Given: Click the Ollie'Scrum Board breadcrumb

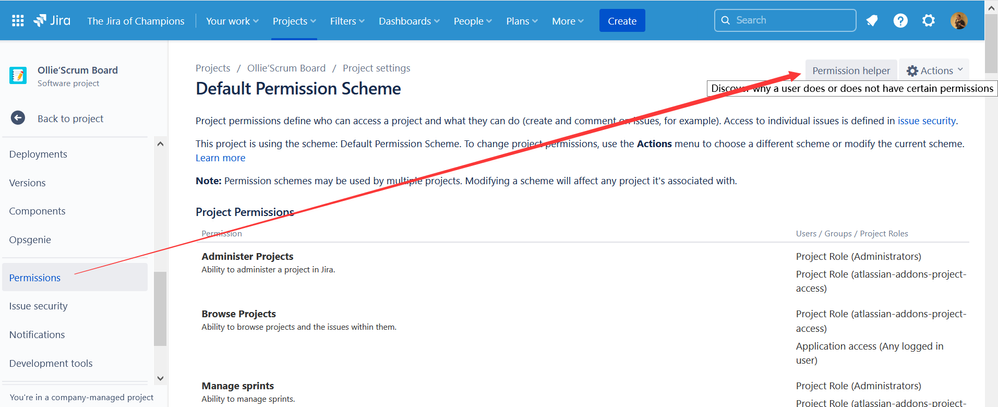Looking at the screenshot, I should coord(286,68).
